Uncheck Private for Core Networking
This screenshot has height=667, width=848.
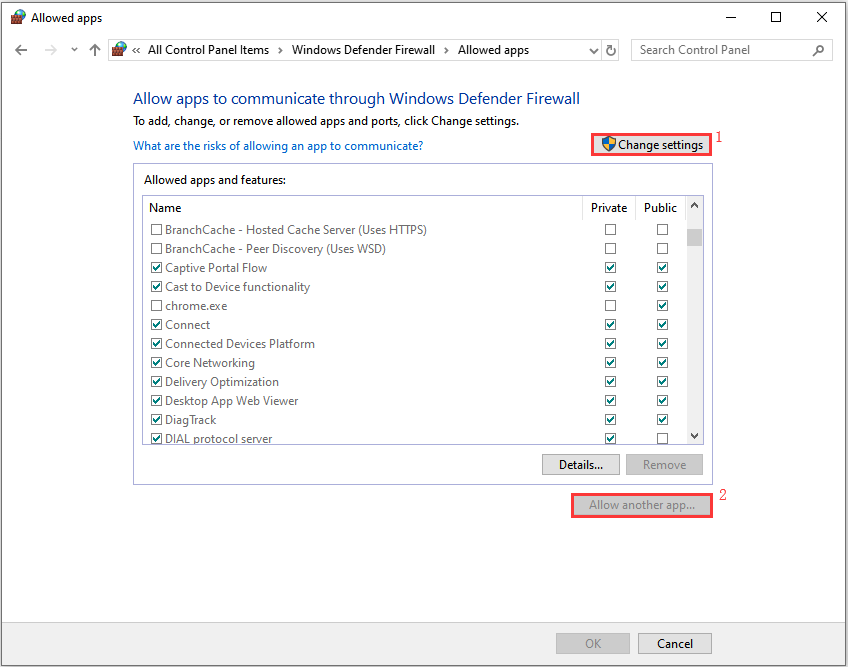pos(611,362)
